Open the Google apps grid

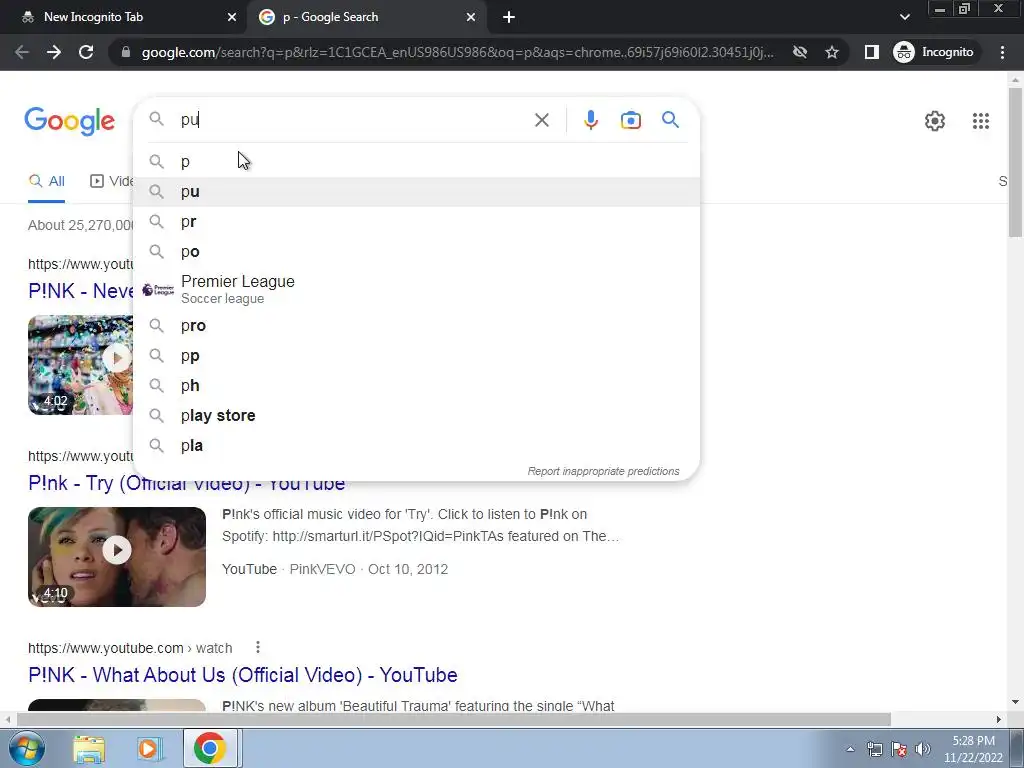tap(980, 121)
